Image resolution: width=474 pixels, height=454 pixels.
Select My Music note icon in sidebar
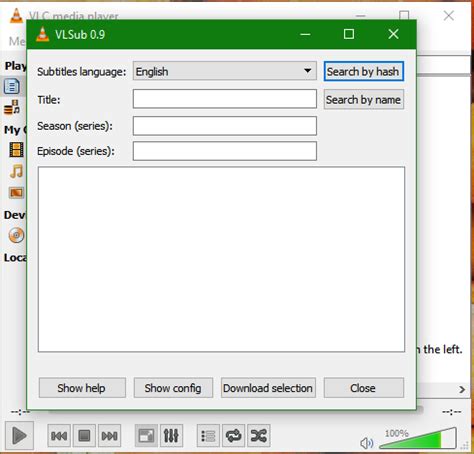coord(16,171)
